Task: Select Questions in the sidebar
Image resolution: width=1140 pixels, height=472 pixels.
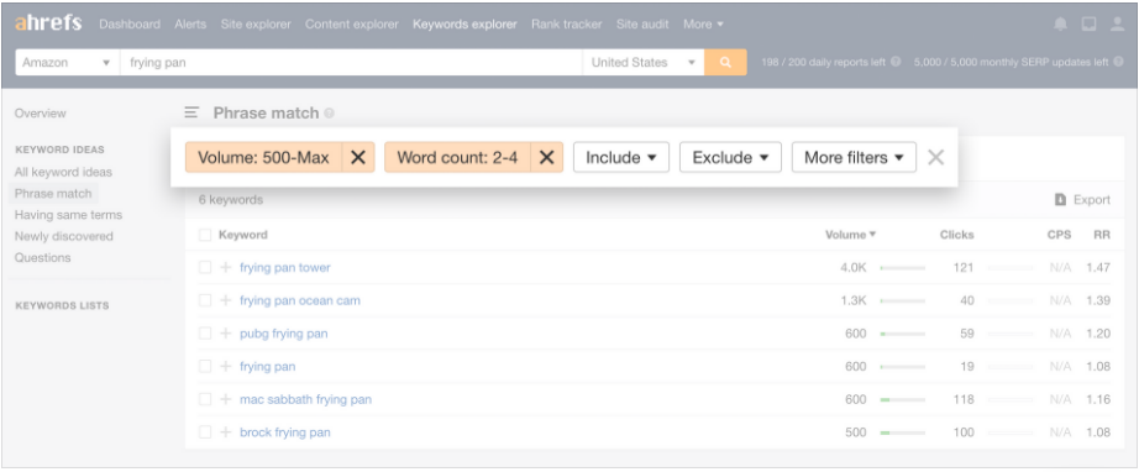Action: pos(43,257)
